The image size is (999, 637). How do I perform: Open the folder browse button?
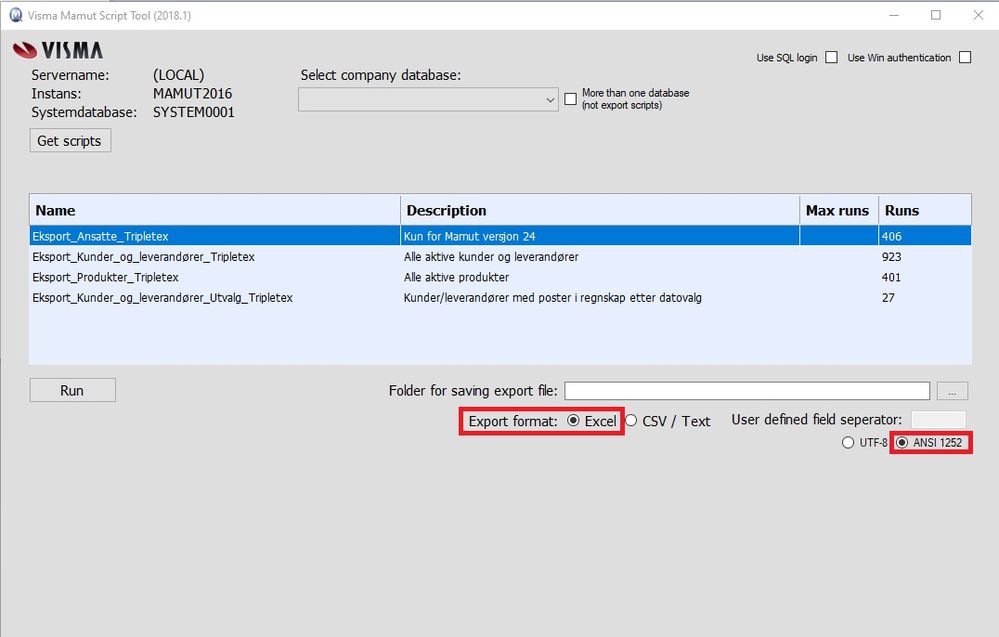[952, 391]
